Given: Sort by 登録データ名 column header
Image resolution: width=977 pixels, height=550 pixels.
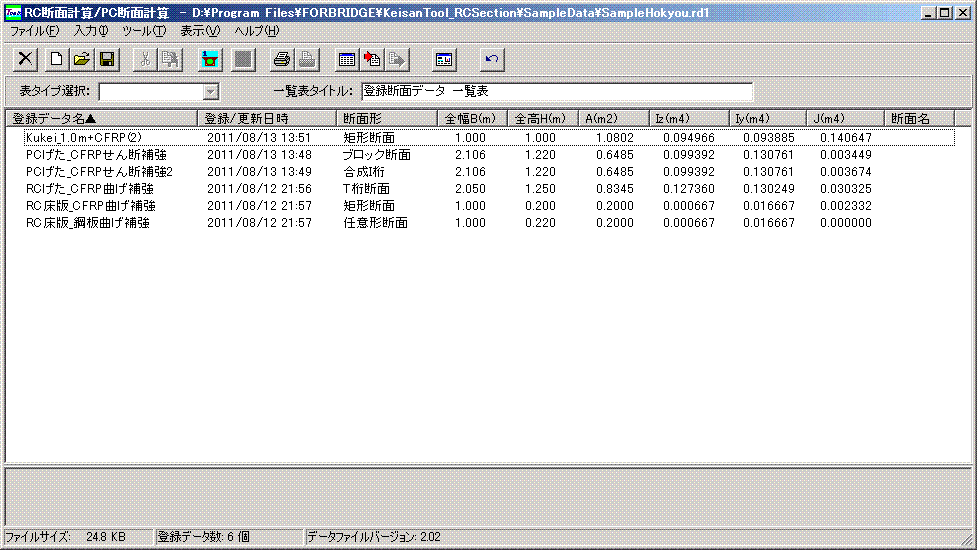Looking at the screenshot, I should (x=102, y=118).
